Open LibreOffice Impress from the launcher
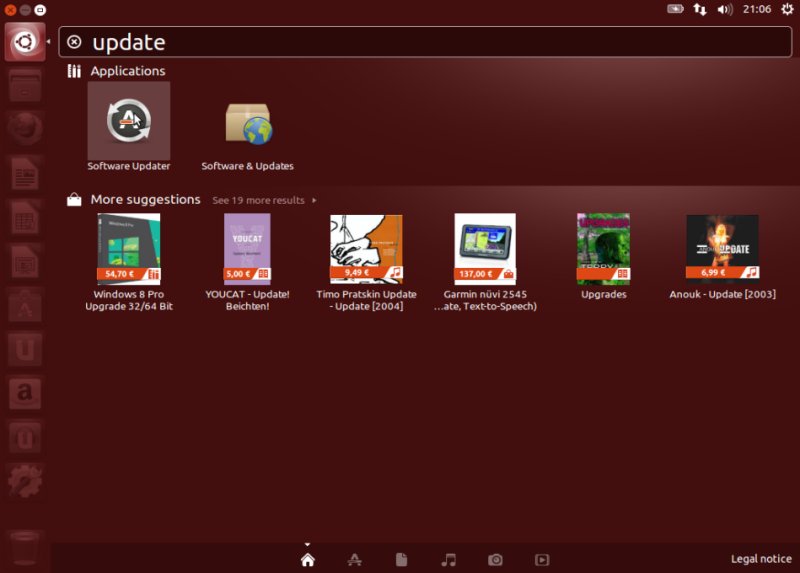This screenshot has height=573, width=800. click(24, 261)
